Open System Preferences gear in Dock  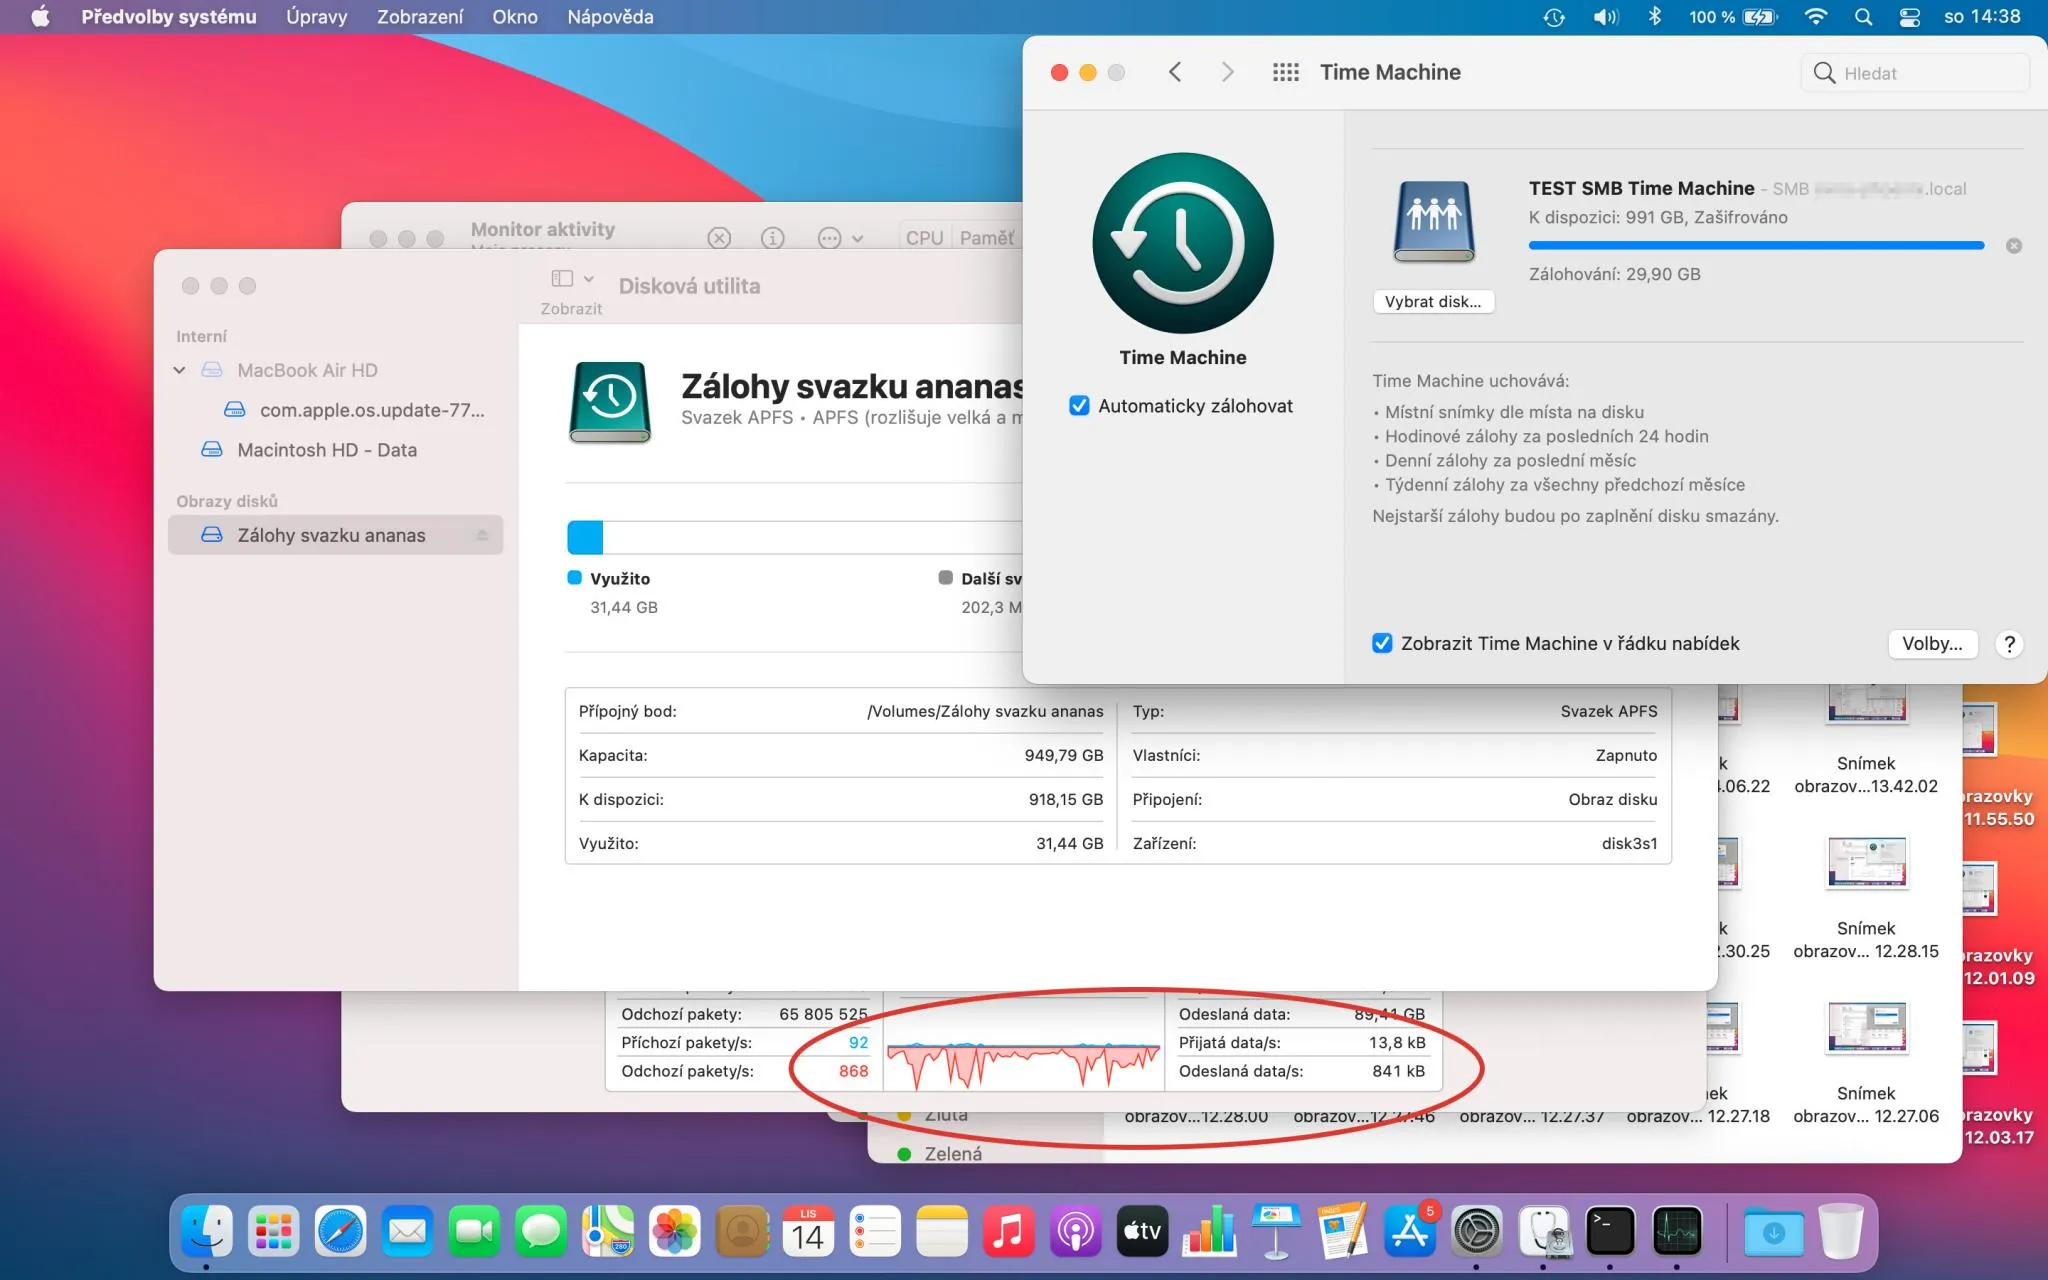(1476, 1231)
